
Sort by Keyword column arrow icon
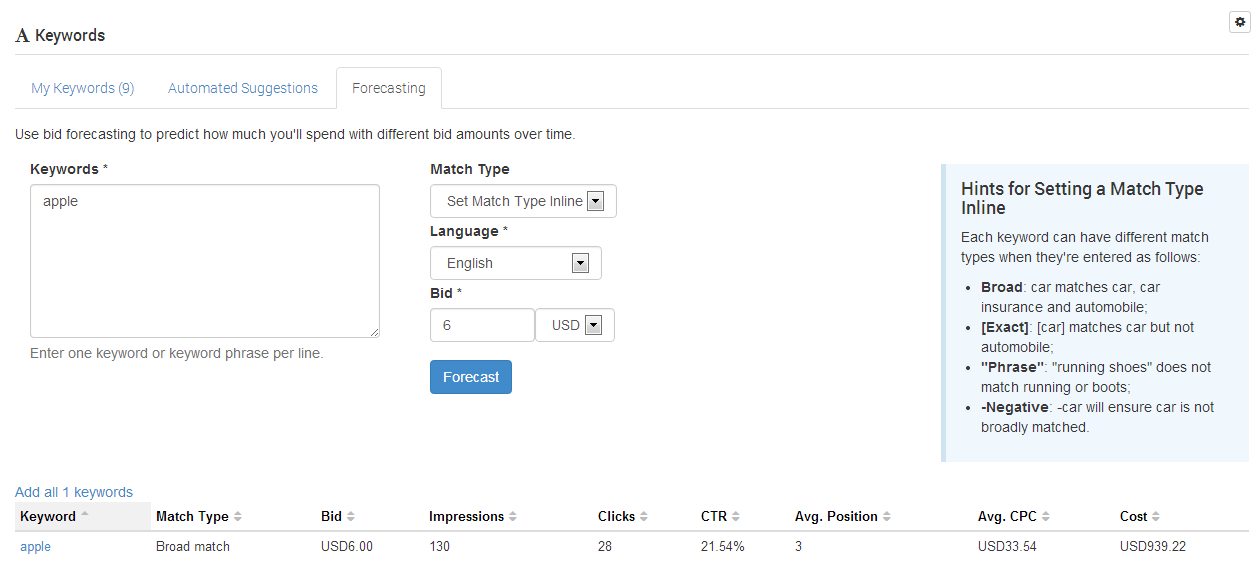tap(84, 516)
